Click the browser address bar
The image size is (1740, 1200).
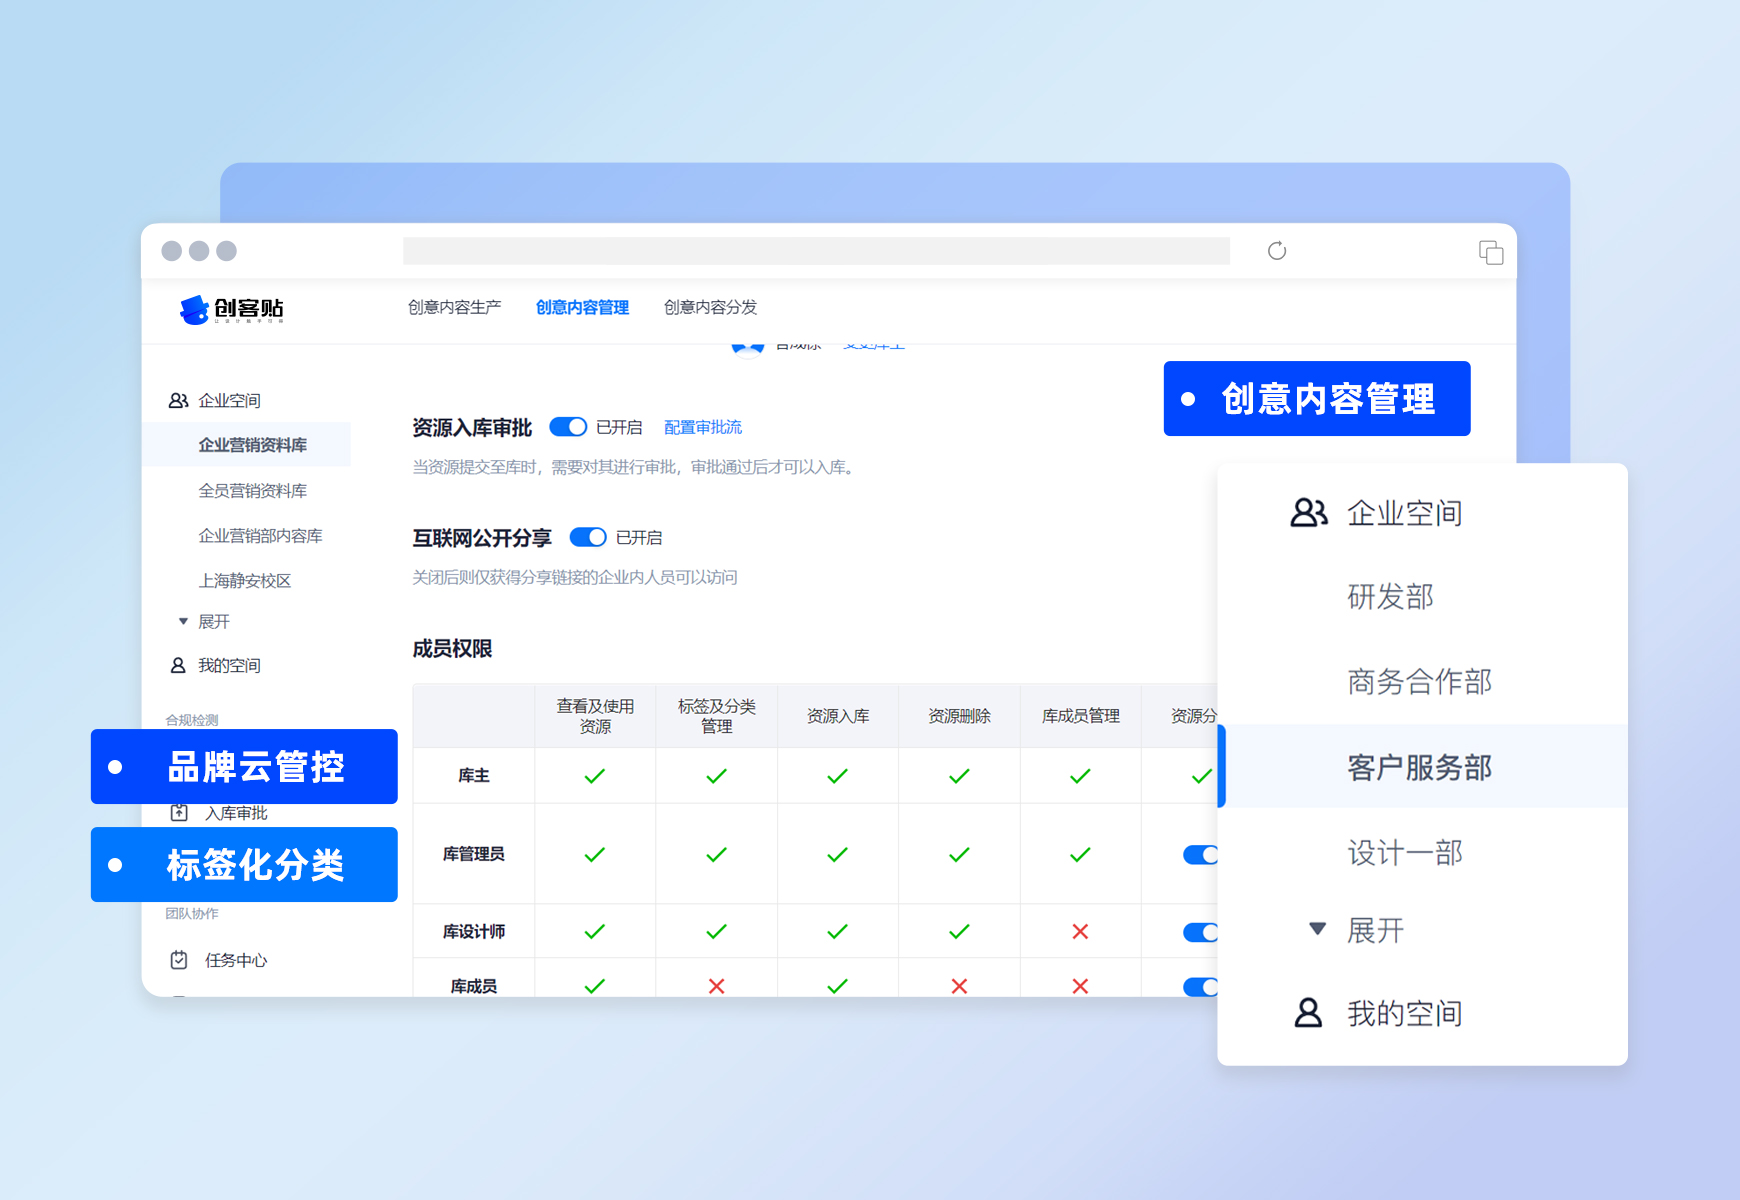click(815, 251)
